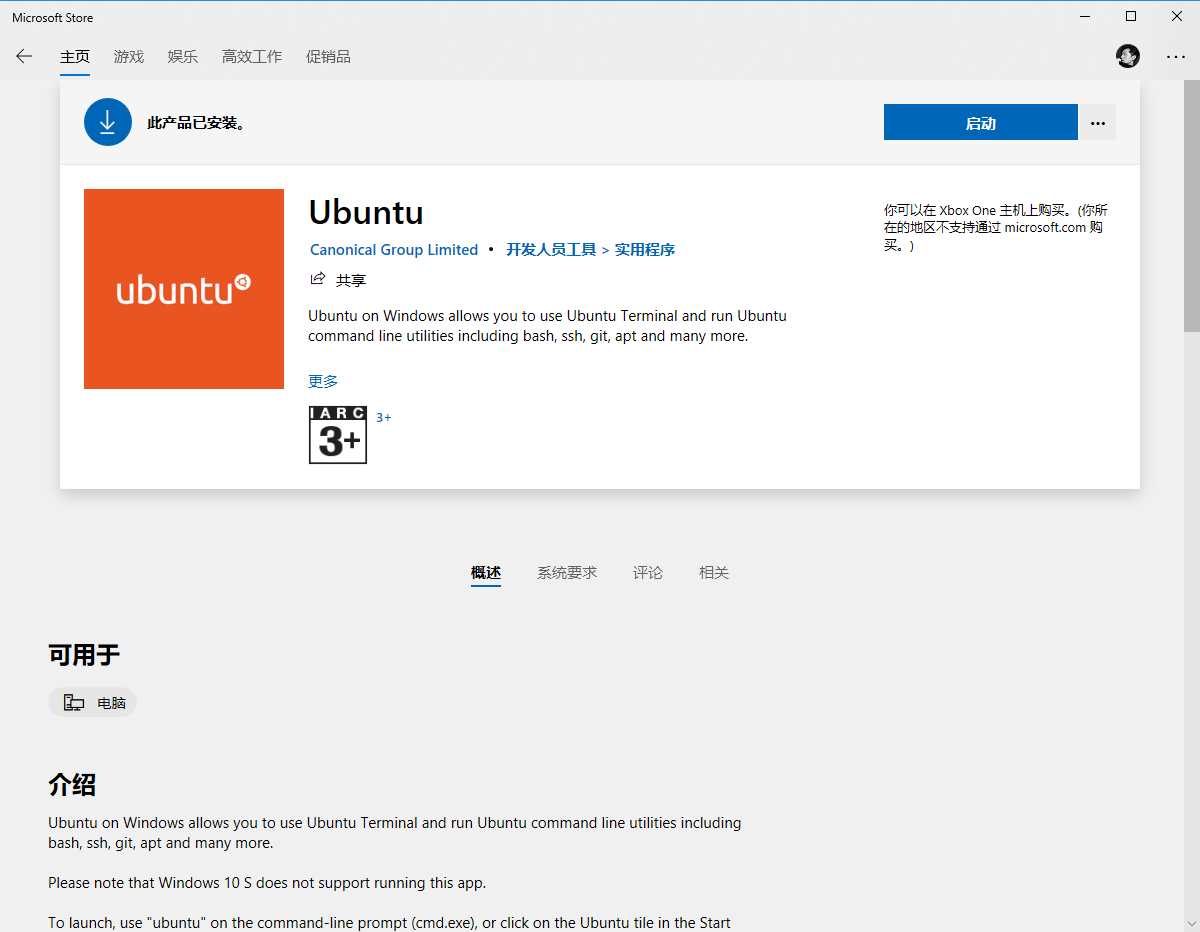The width and height of the screenshot is (1200, 932).
Task: Click the PC device icon under 可用于
Action: pos(74,703)
